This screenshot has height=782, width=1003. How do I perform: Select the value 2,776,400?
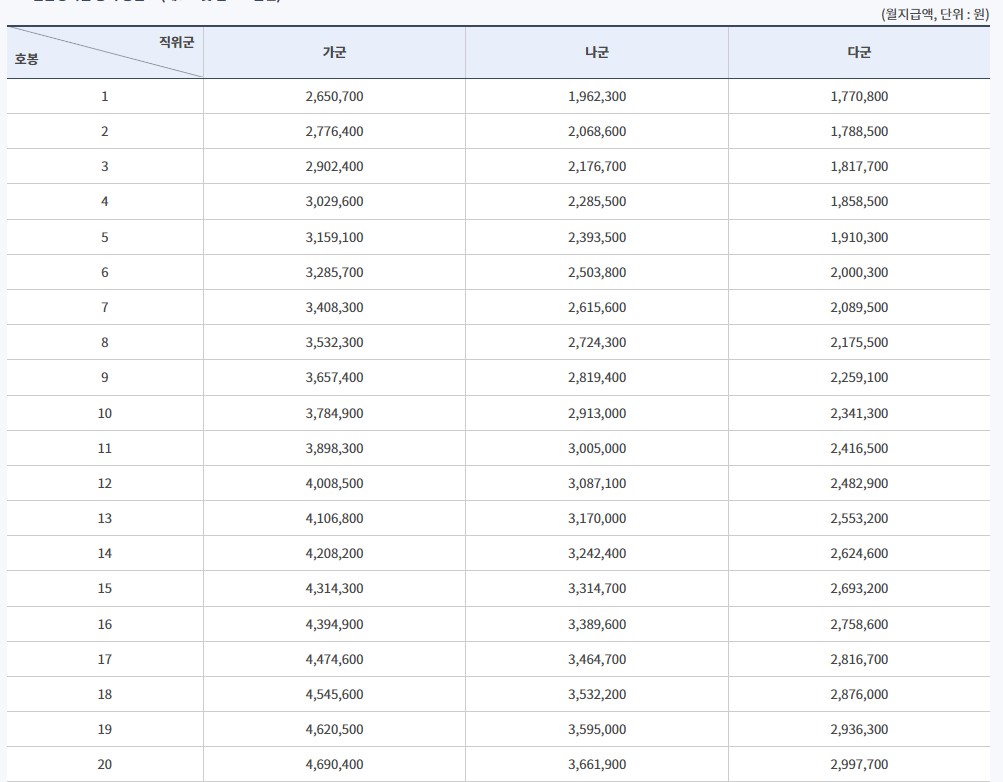[335, 132]
